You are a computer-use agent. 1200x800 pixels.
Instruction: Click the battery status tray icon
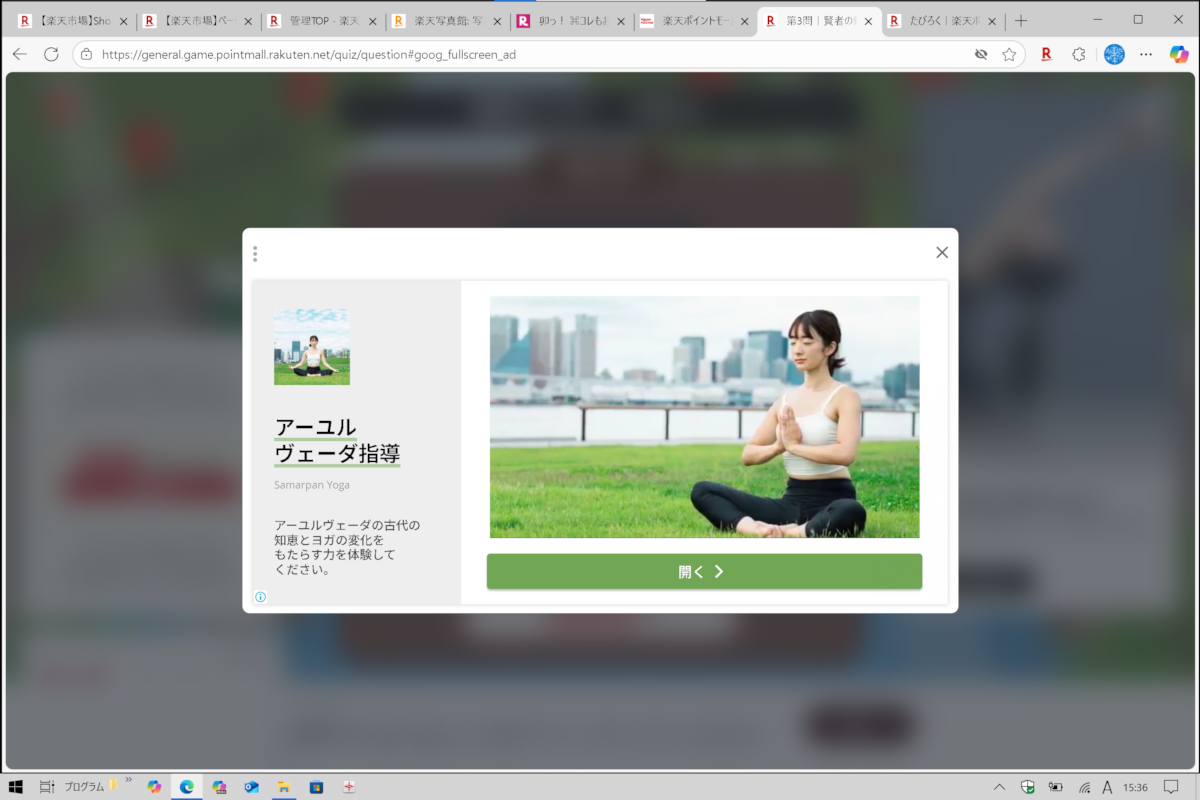pos(1055,787)
